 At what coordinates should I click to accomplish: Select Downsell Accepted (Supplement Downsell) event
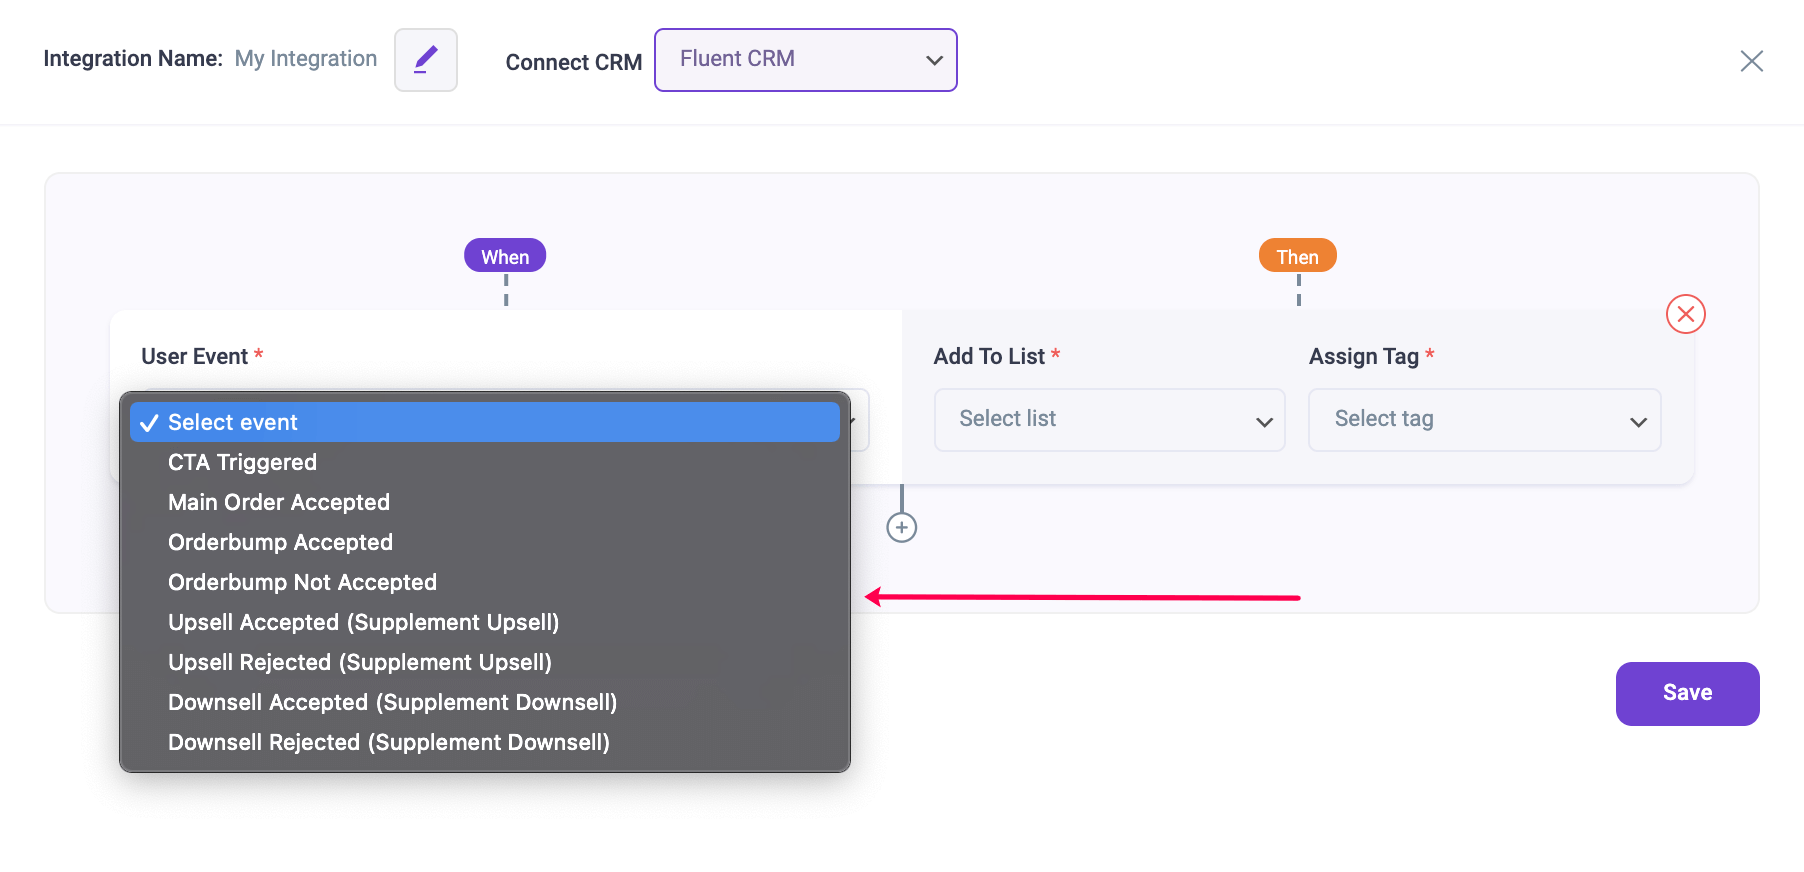coord(391,702)
